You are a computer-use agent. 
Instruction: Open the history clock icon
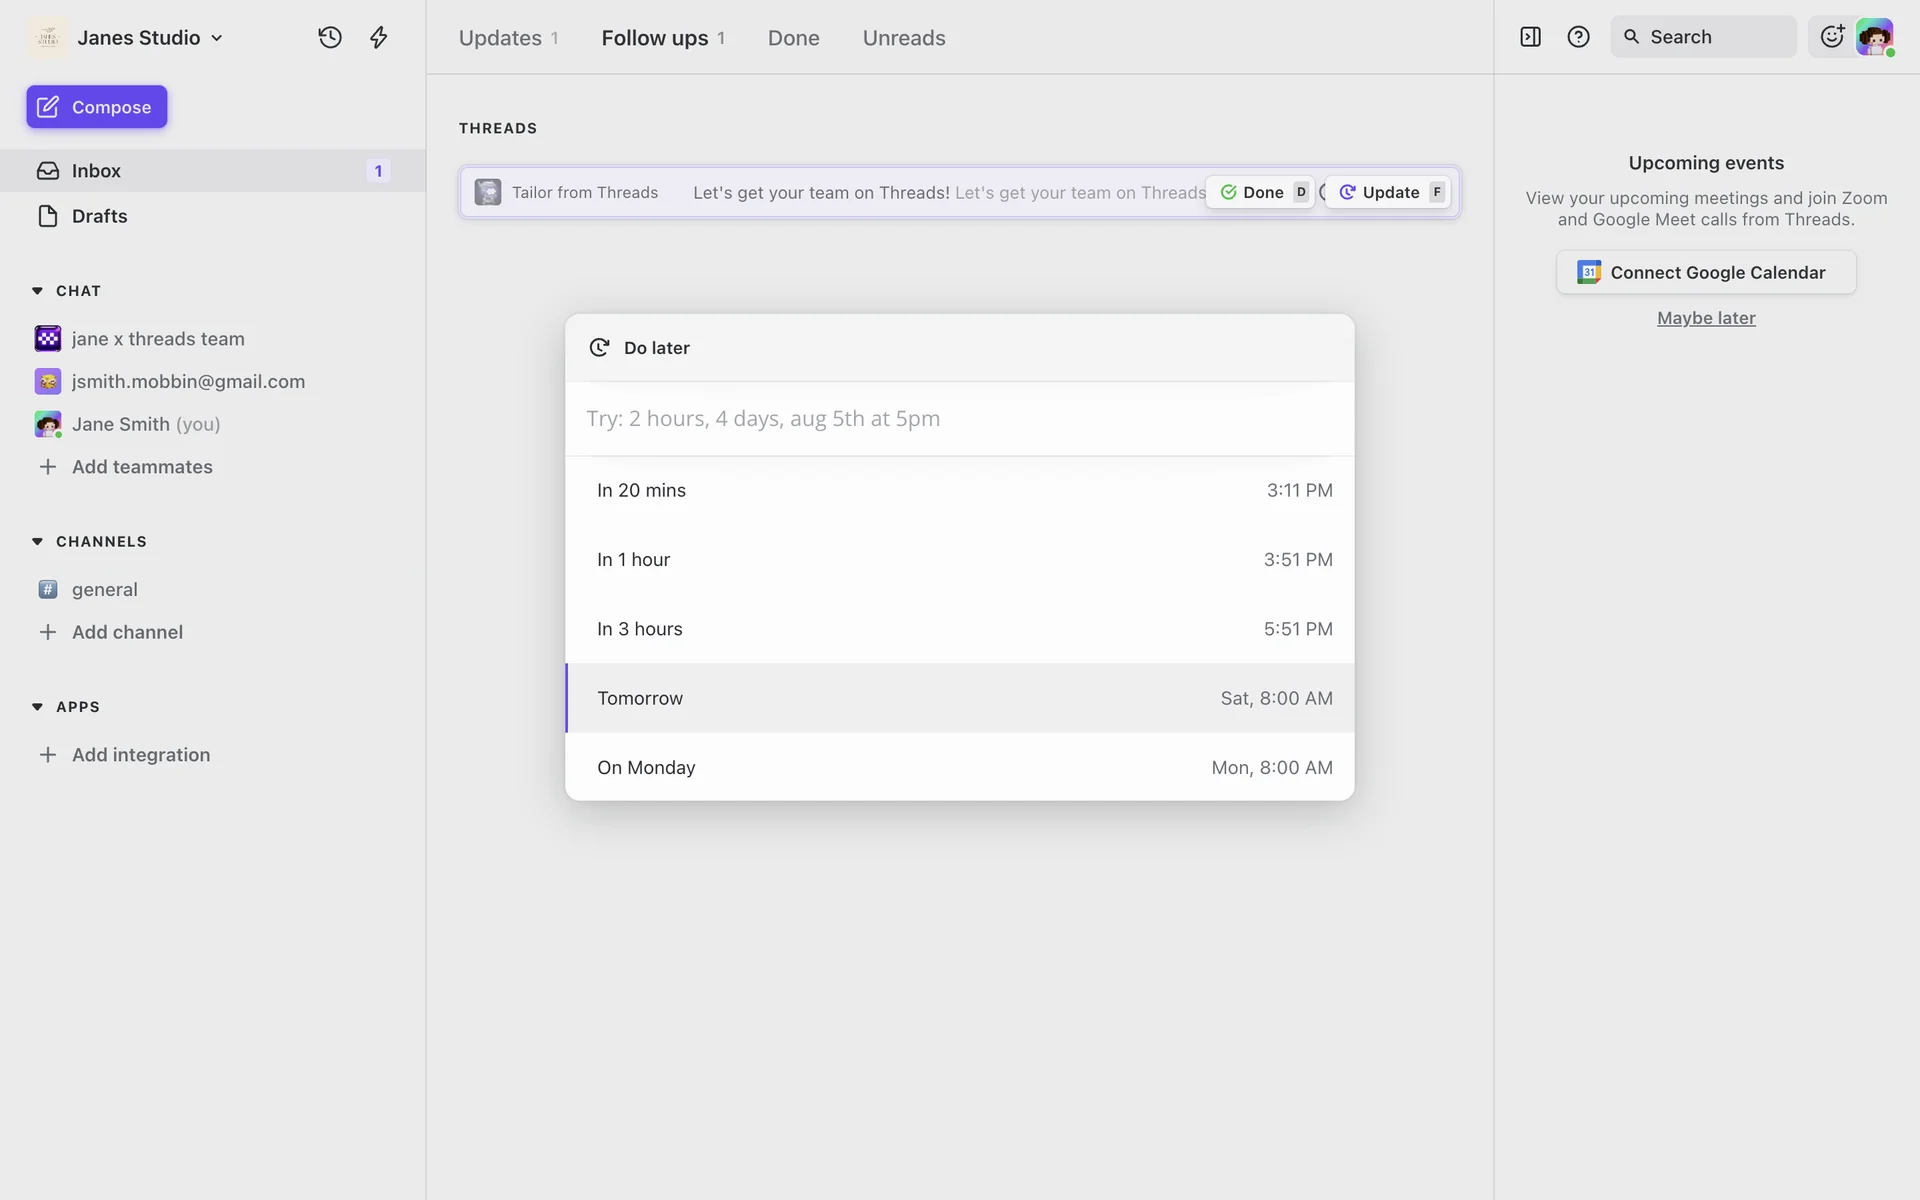coord(330,38)
